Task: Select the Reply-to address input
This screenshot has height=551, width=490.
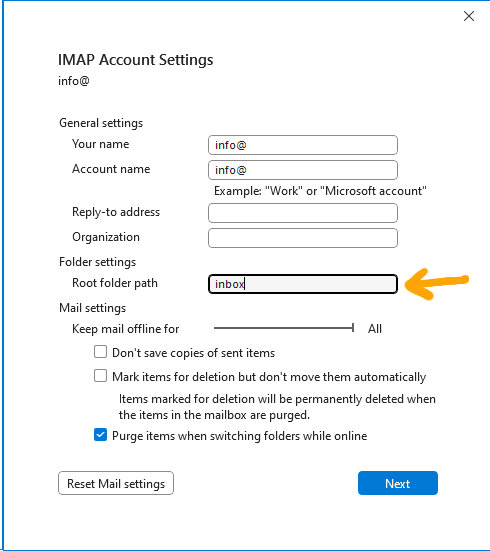Action: point(303,213)
